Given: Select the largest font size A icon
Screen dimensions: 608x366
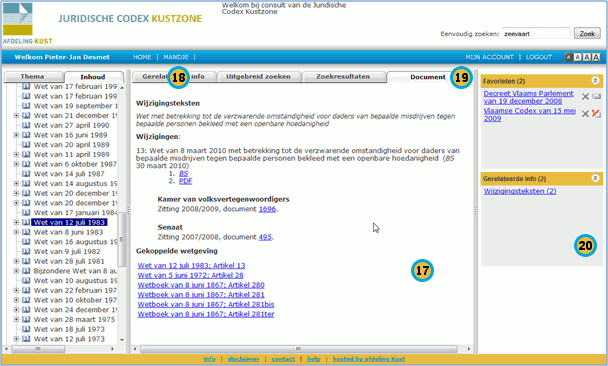Looking at the screenshot, I should pos(596,57).
